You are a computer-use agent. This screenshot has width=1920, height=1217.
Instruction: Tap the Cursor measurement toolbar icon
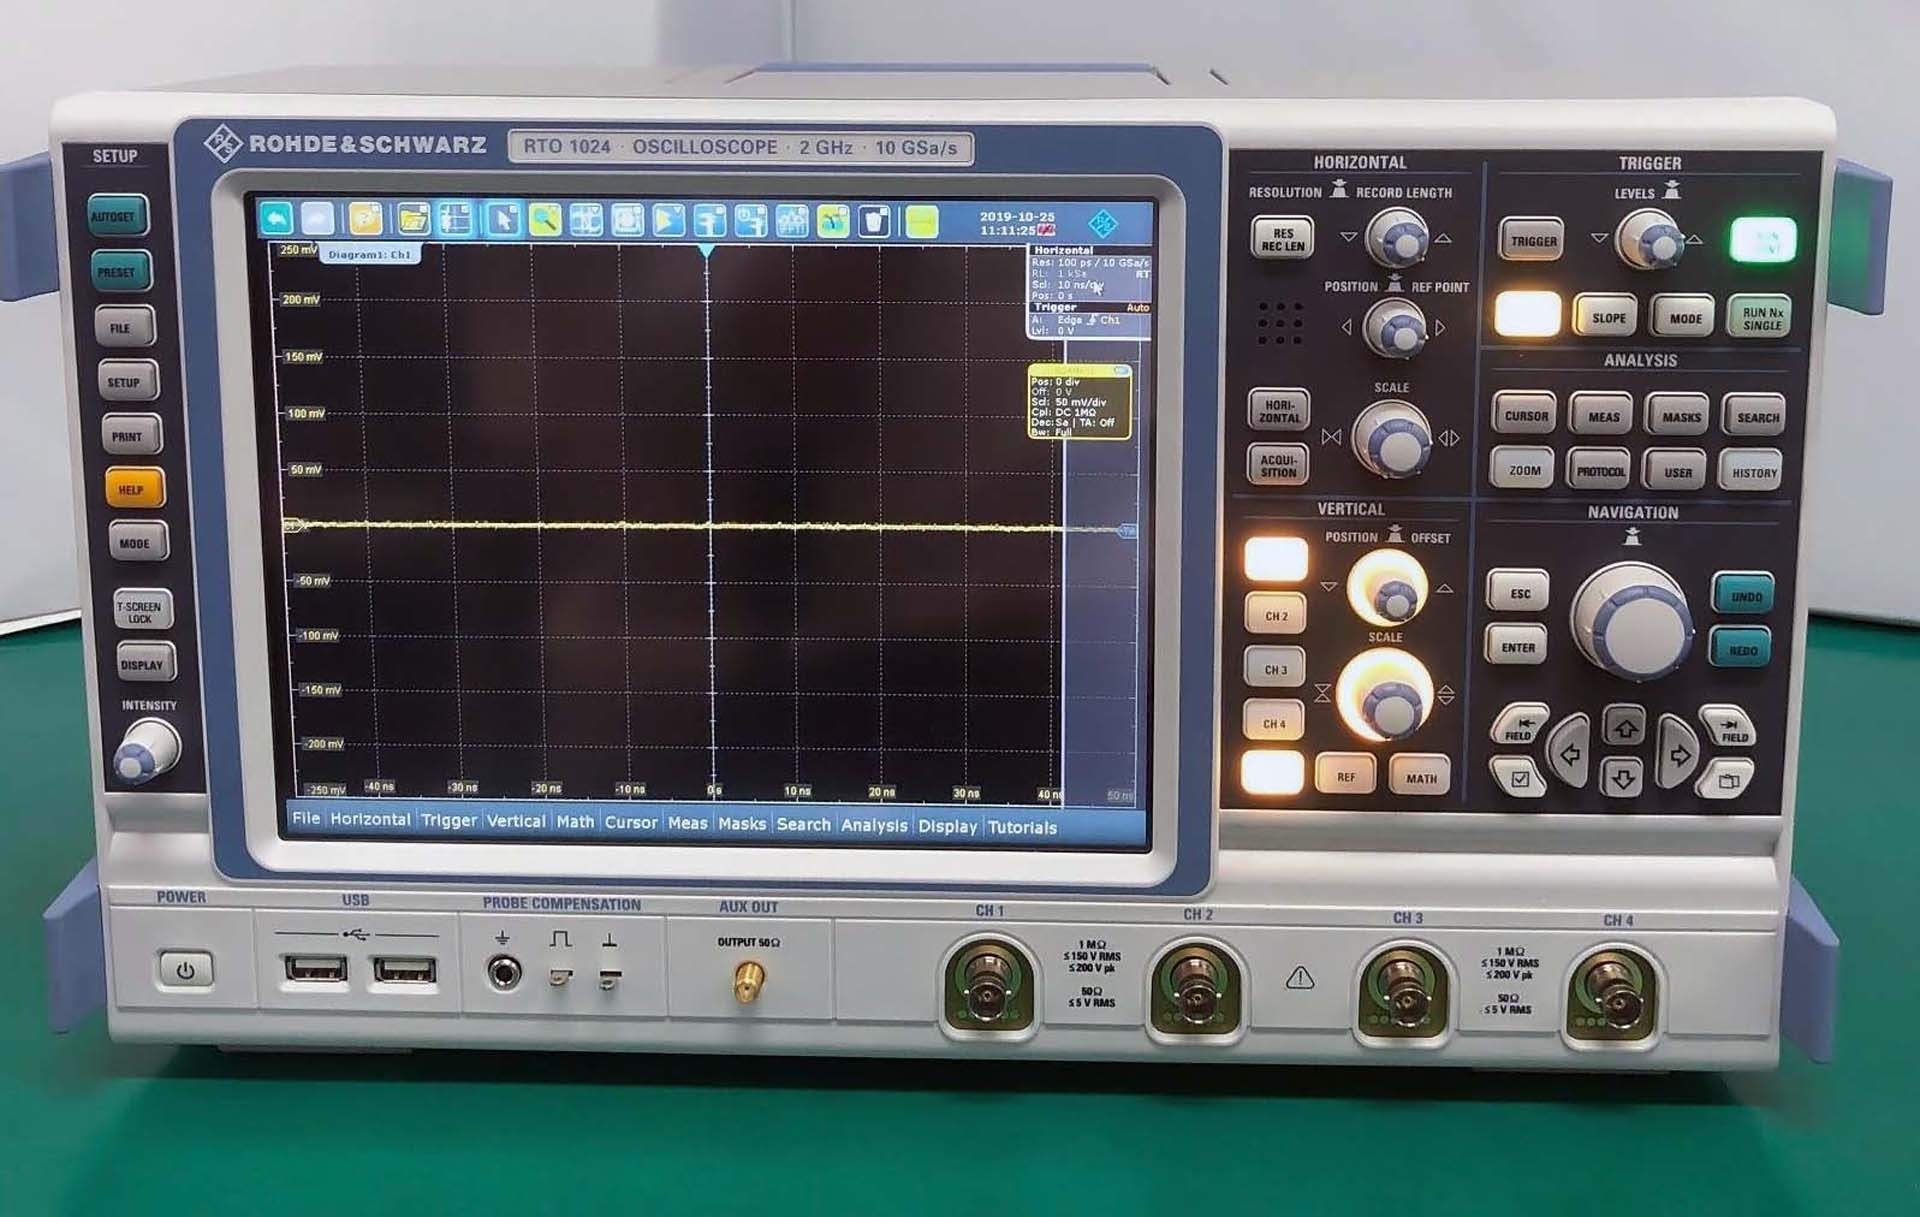[x=586, y=220]
